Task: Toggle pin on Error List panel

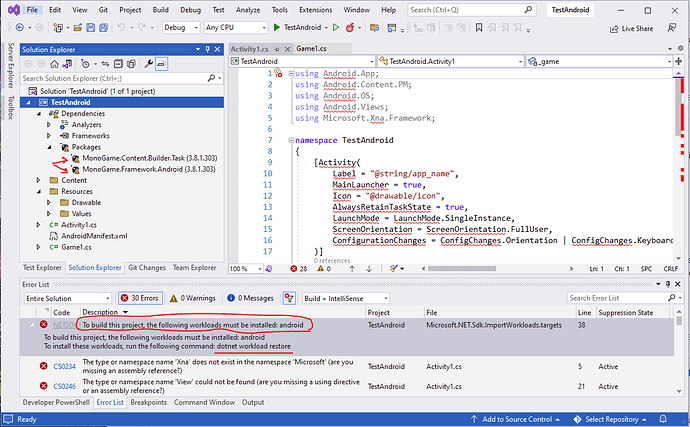Action: 668,284
